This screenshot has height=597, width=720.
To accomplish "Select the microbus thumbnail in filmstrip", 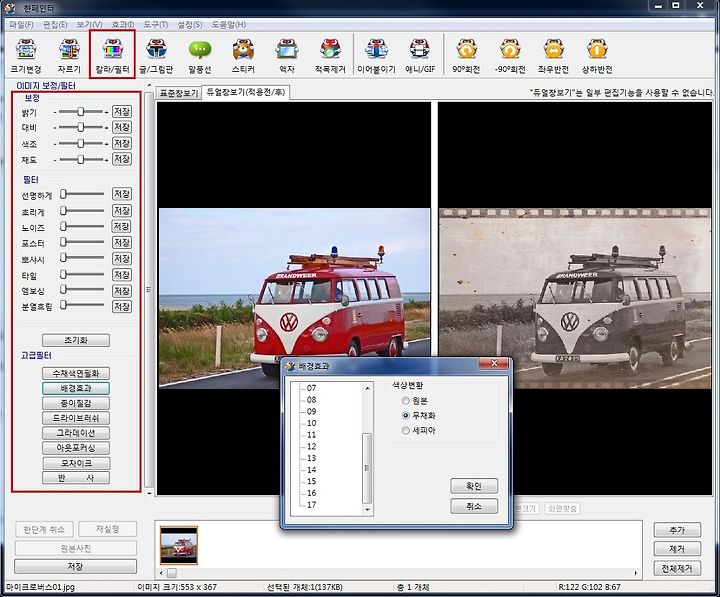I will point(179,545).
